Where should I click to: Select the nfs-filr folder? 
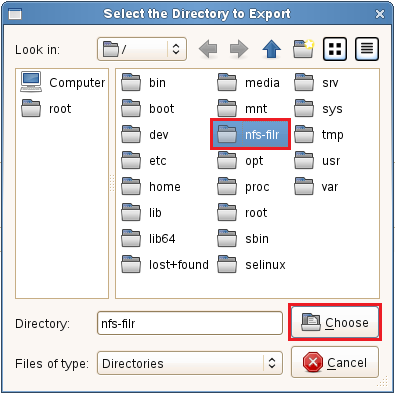coord(250,134)
